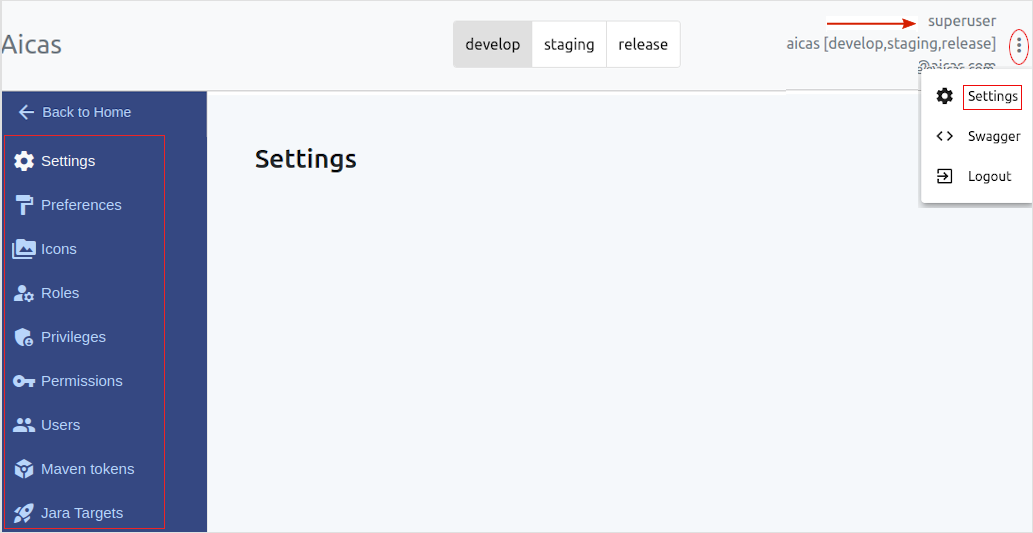Select the develop environment toggle
The height and width of the screenshot is (533, 1033).
click(493, 44)
